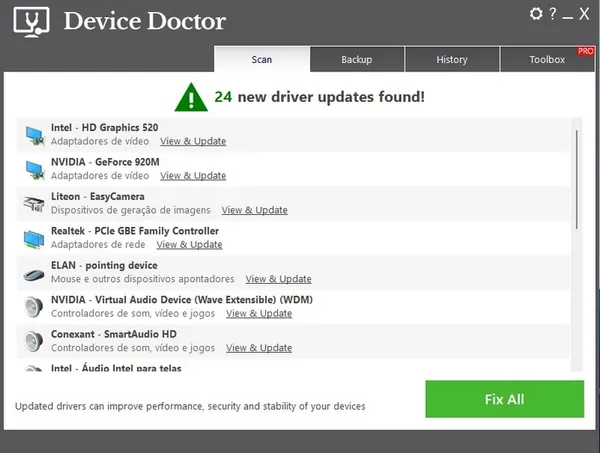Open the History tab
This screenshot has width=600, height=453.
pos(452,60)
